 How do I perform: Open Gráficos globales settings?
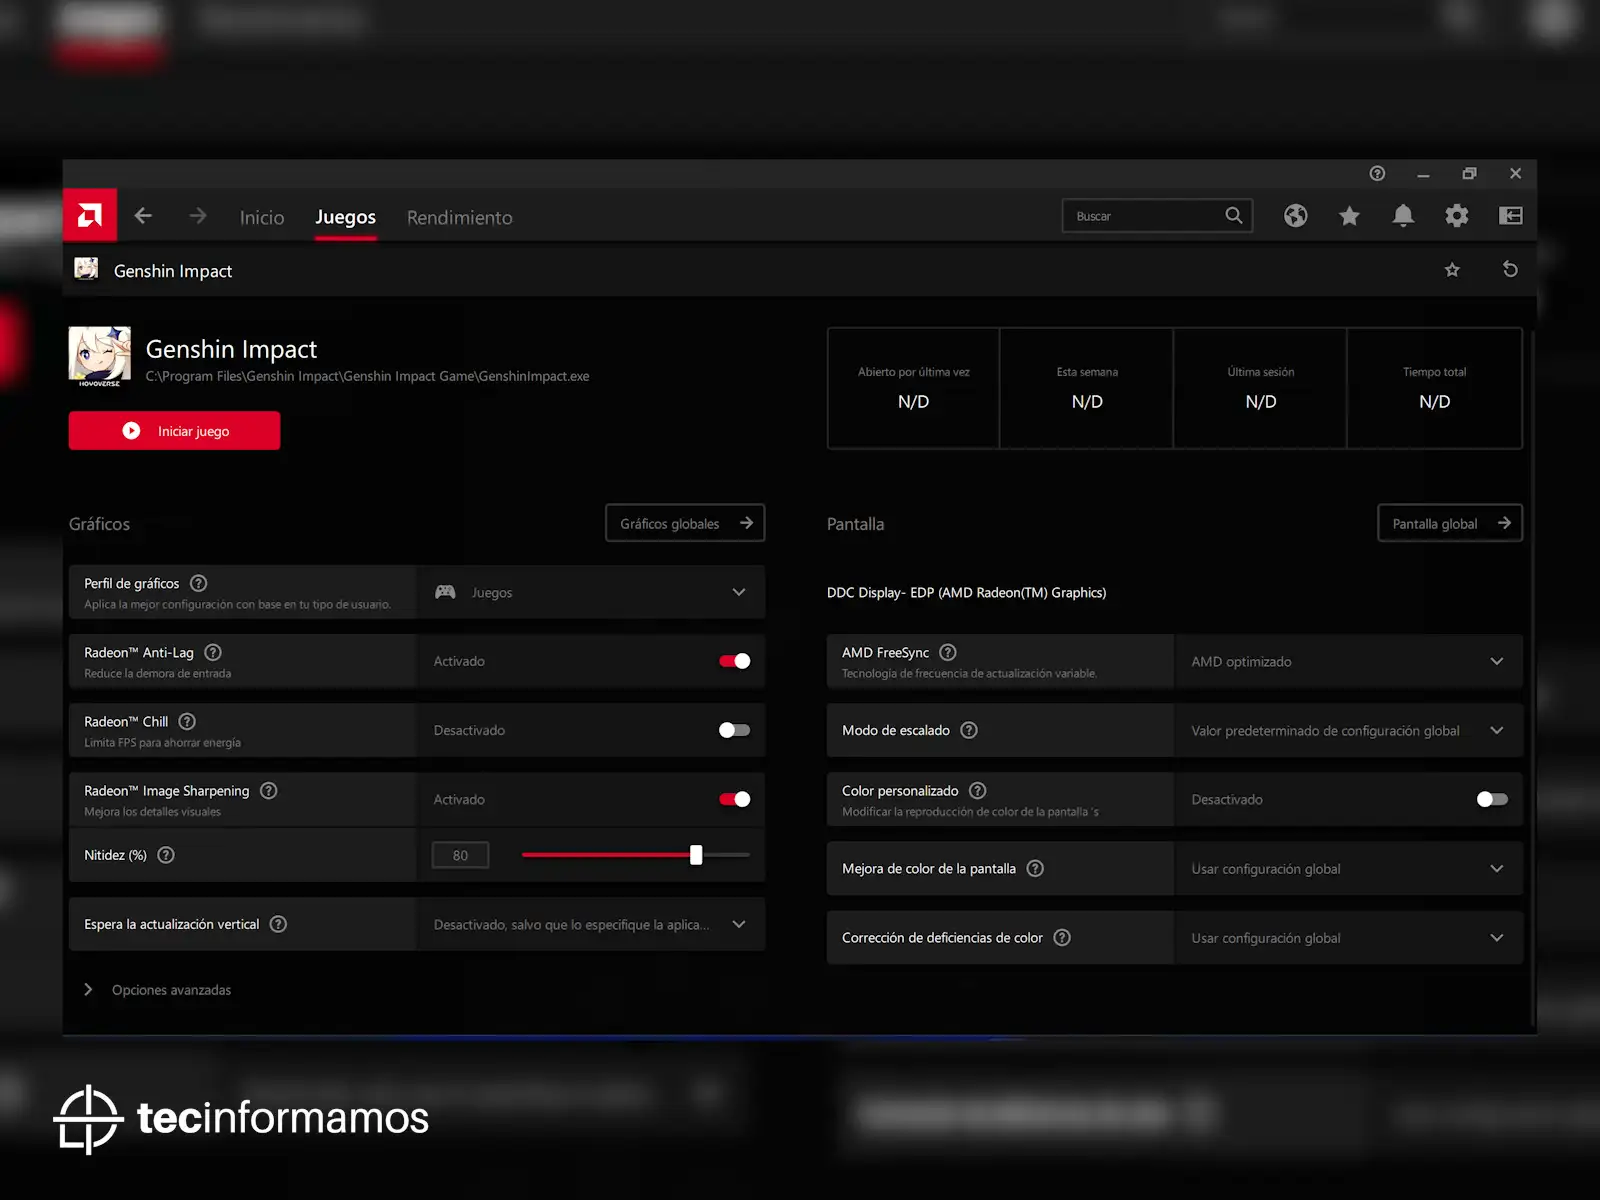click(685, 523)
